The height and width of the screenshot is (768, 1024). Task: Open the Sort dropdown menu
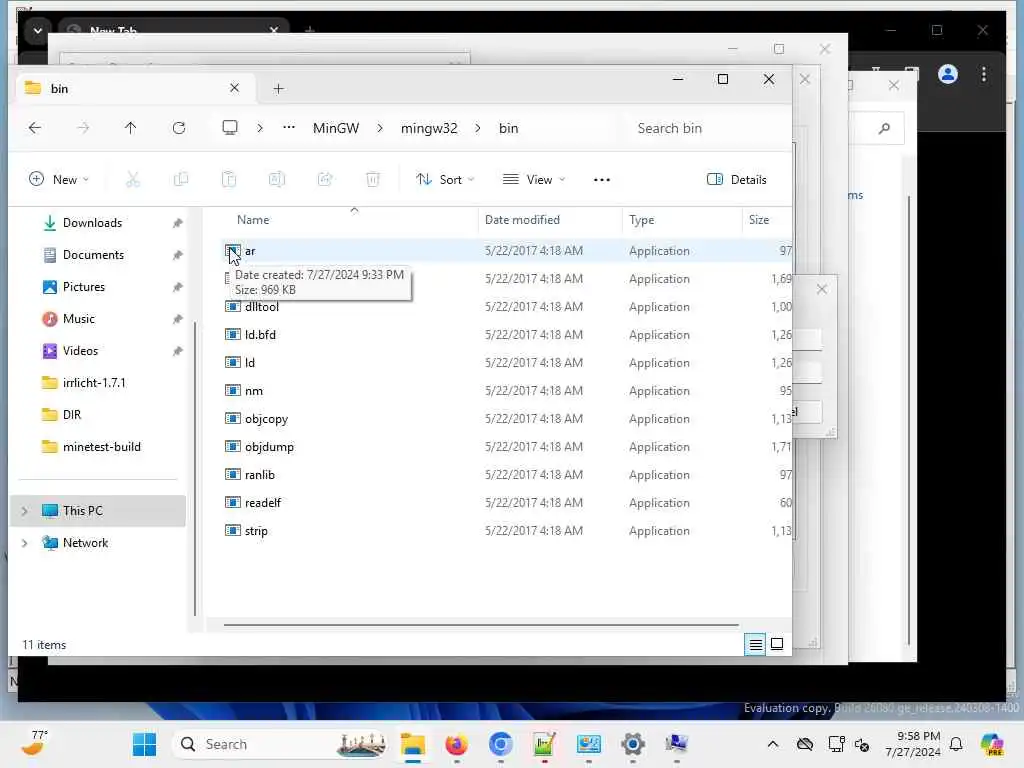pyautogui.click(x=445, y=180)
